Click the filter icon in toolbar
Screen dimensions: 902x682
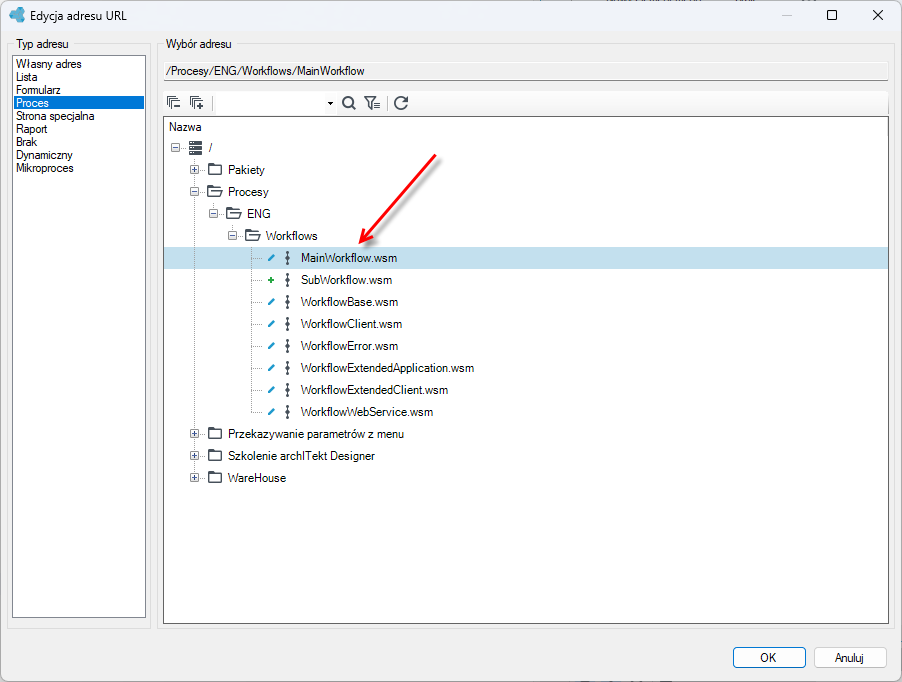(372, 103)
